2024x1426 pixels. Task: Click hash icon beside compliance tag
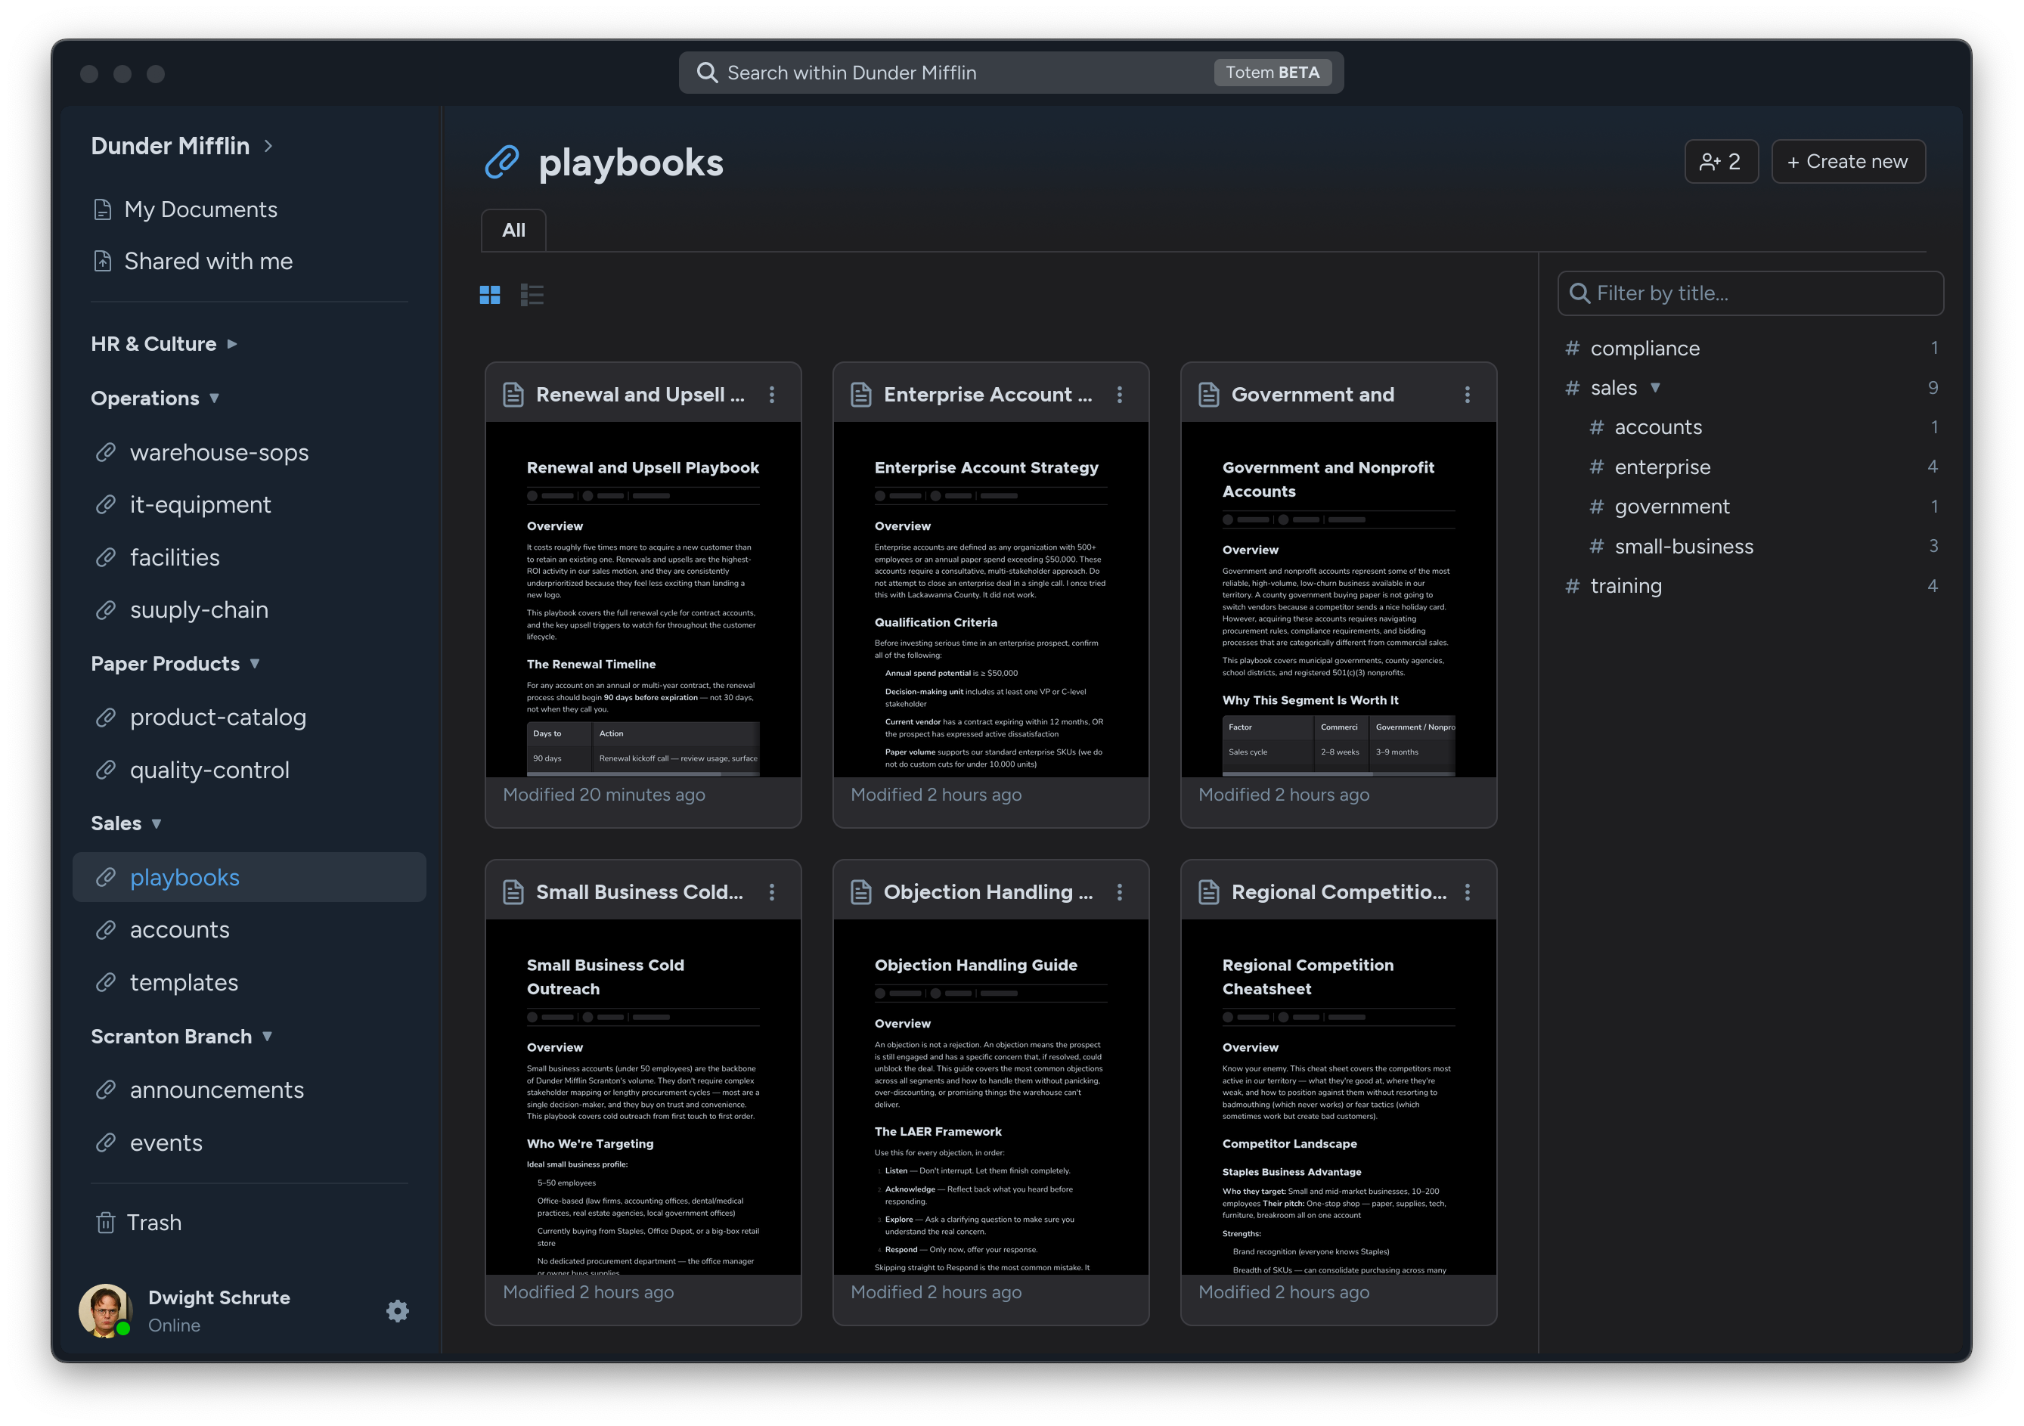click(1572, 348)
